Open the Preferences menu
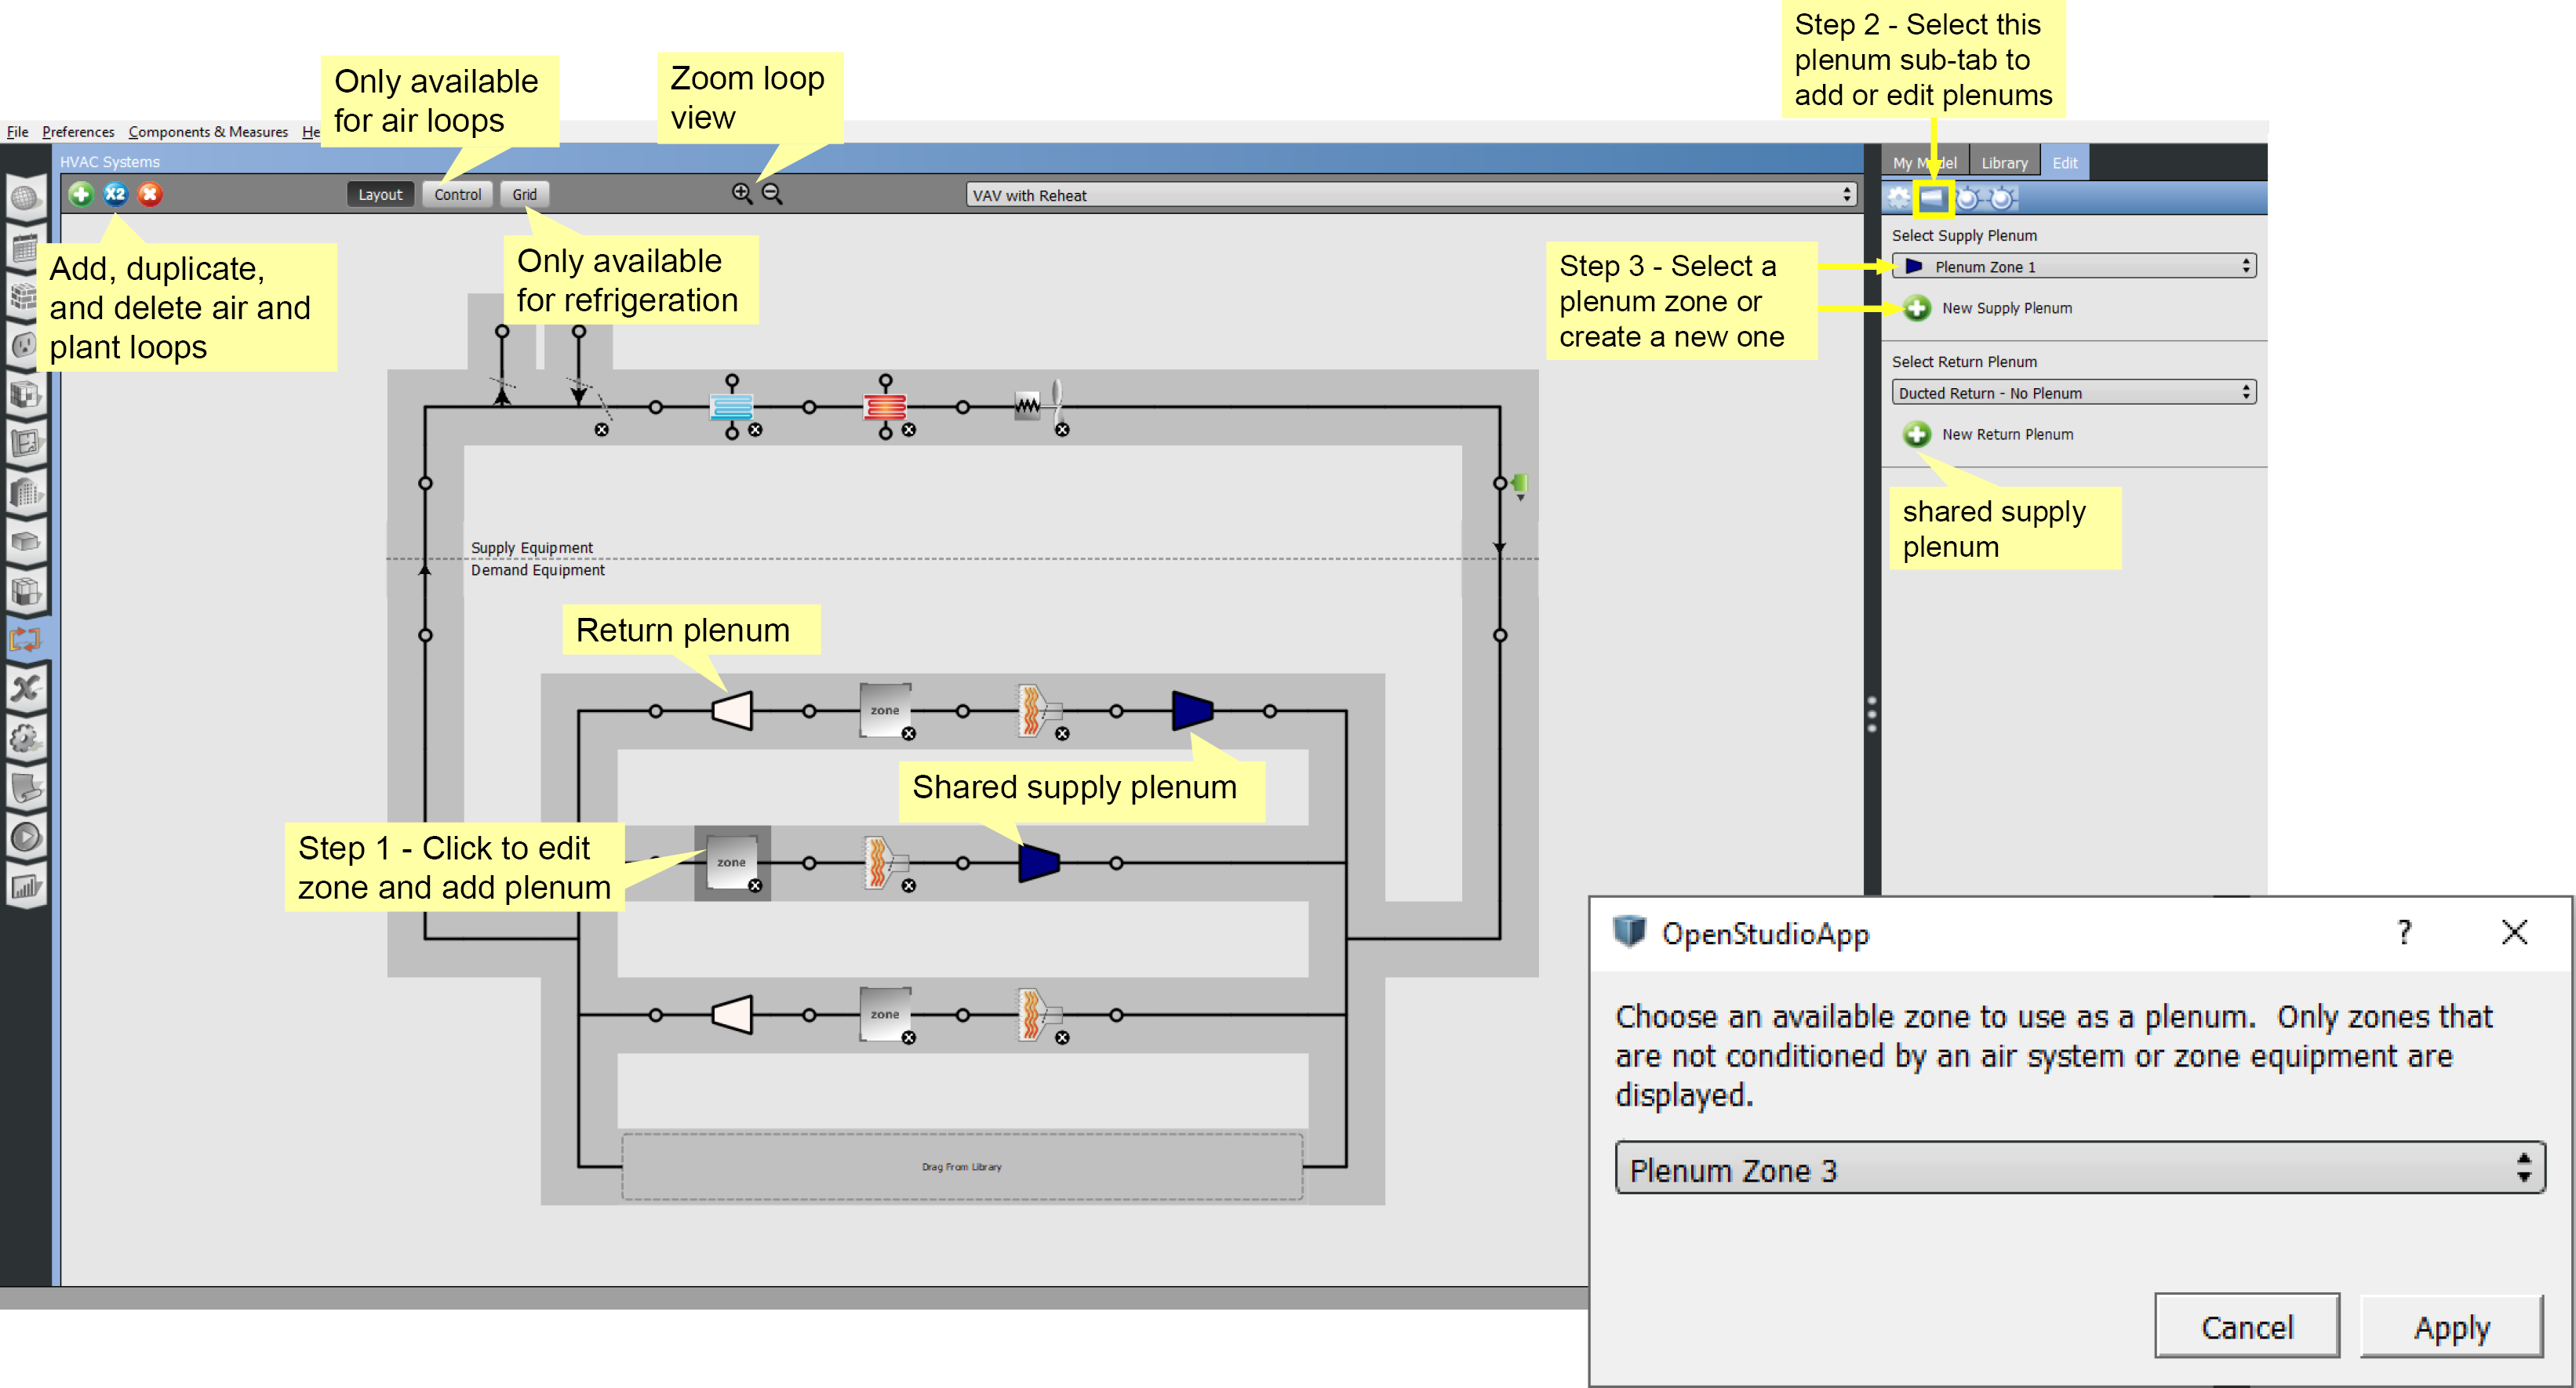This screenshot has height=1388, width=2576. tap(78, 131)
